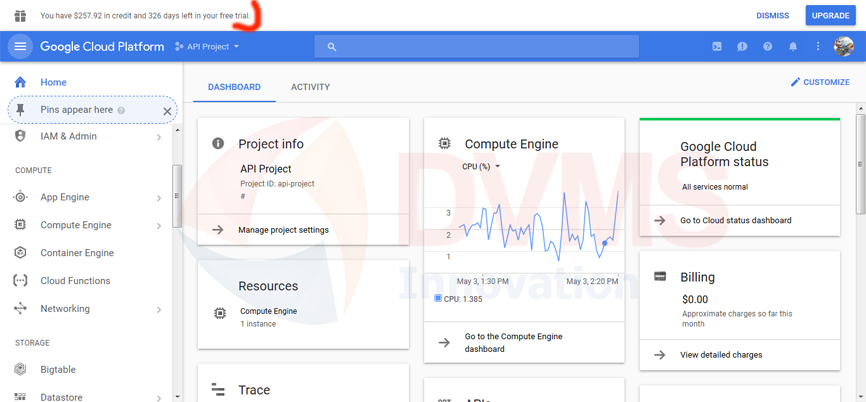Click the Upgrade button
Image resolution: width=866 pixels, height=402 pixels.
831,15
